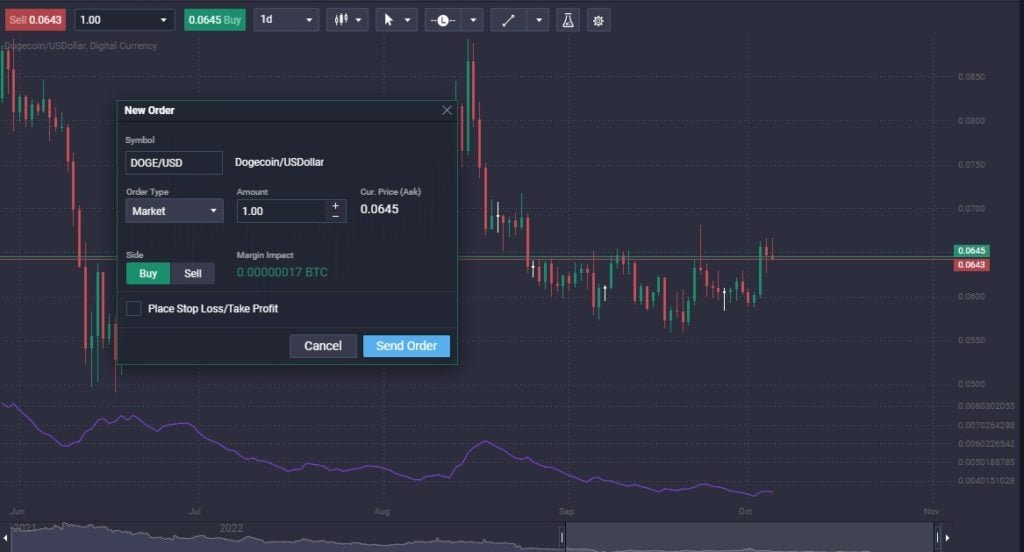The image size is (1024, 552).
Task: Select the cursor pointer tool
Action: 389,20
